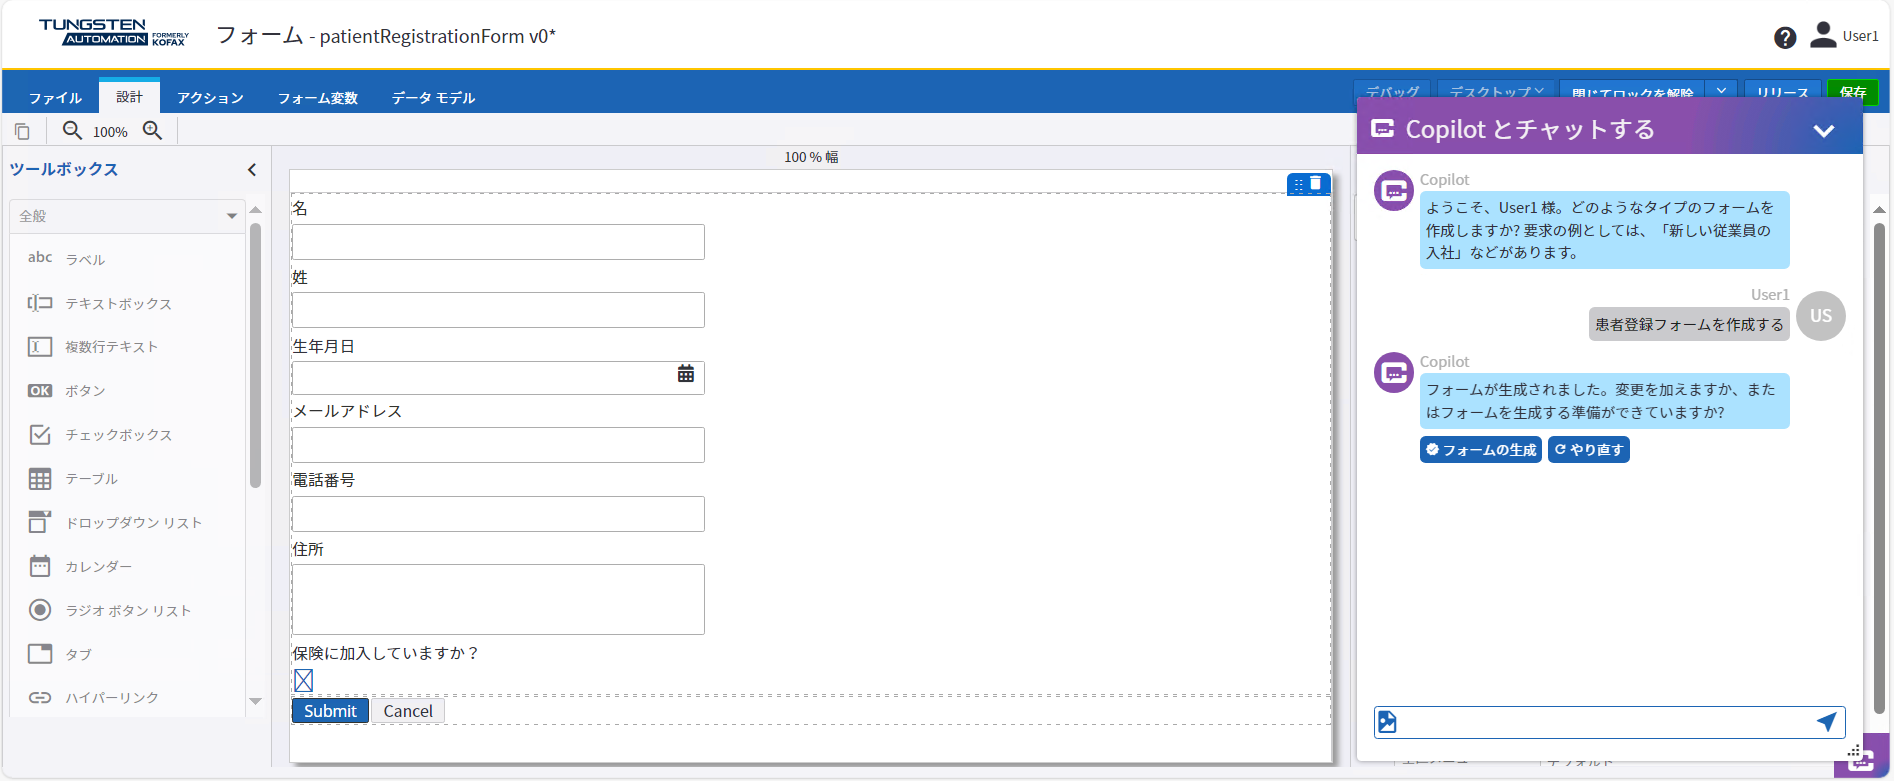This screenshot has height=781, width=1894.
Task: Select the テーブル tool in the toolbox
Action: 91,479
